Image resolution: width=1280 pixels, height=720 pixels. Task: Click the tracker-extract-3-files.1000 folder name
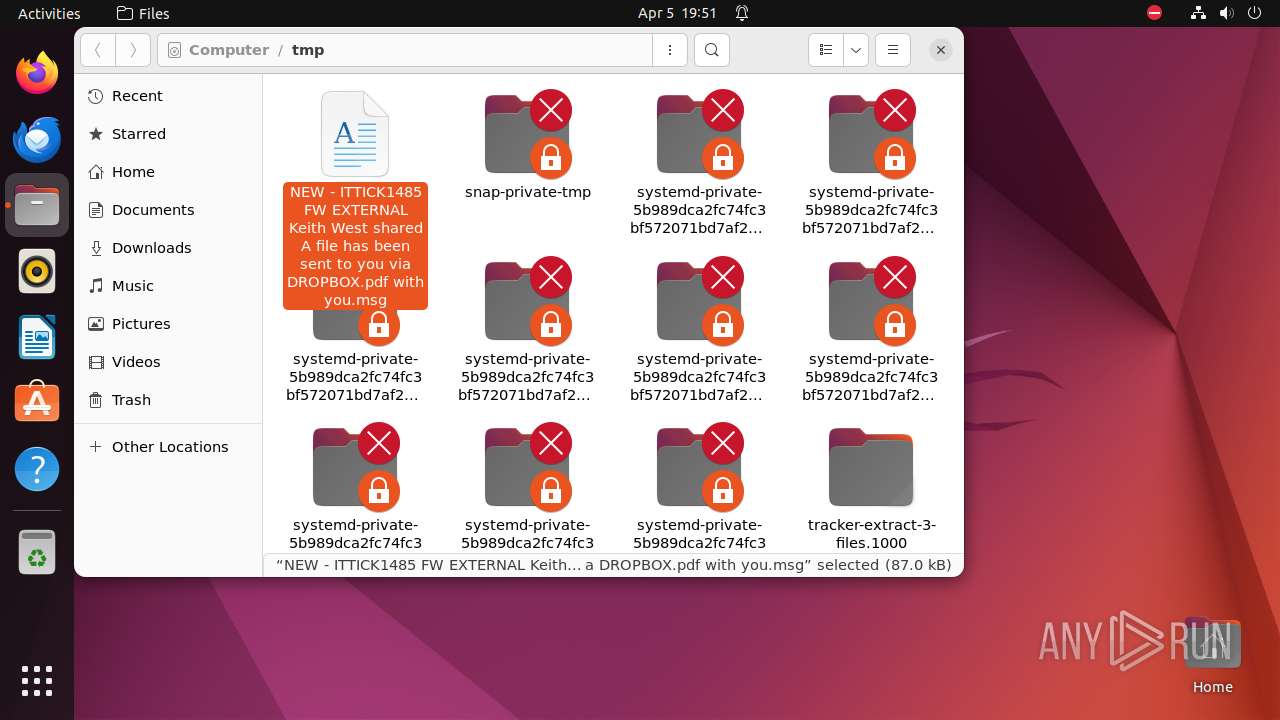pyautogui.click(x=872, y=534)
